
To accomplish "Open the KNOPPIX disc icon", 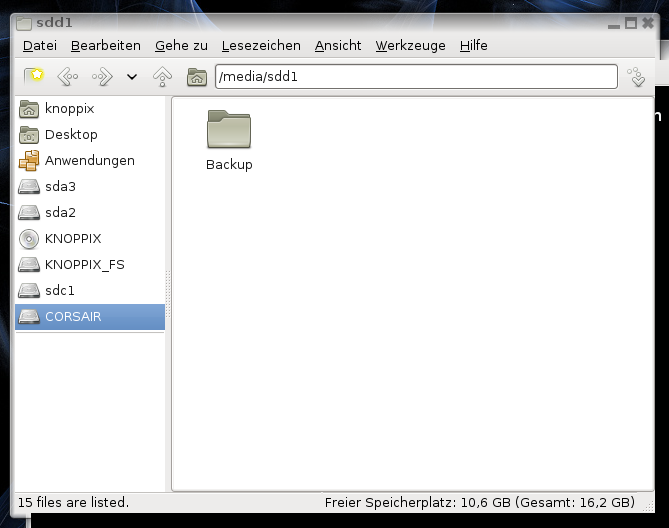I will point(29,239).
